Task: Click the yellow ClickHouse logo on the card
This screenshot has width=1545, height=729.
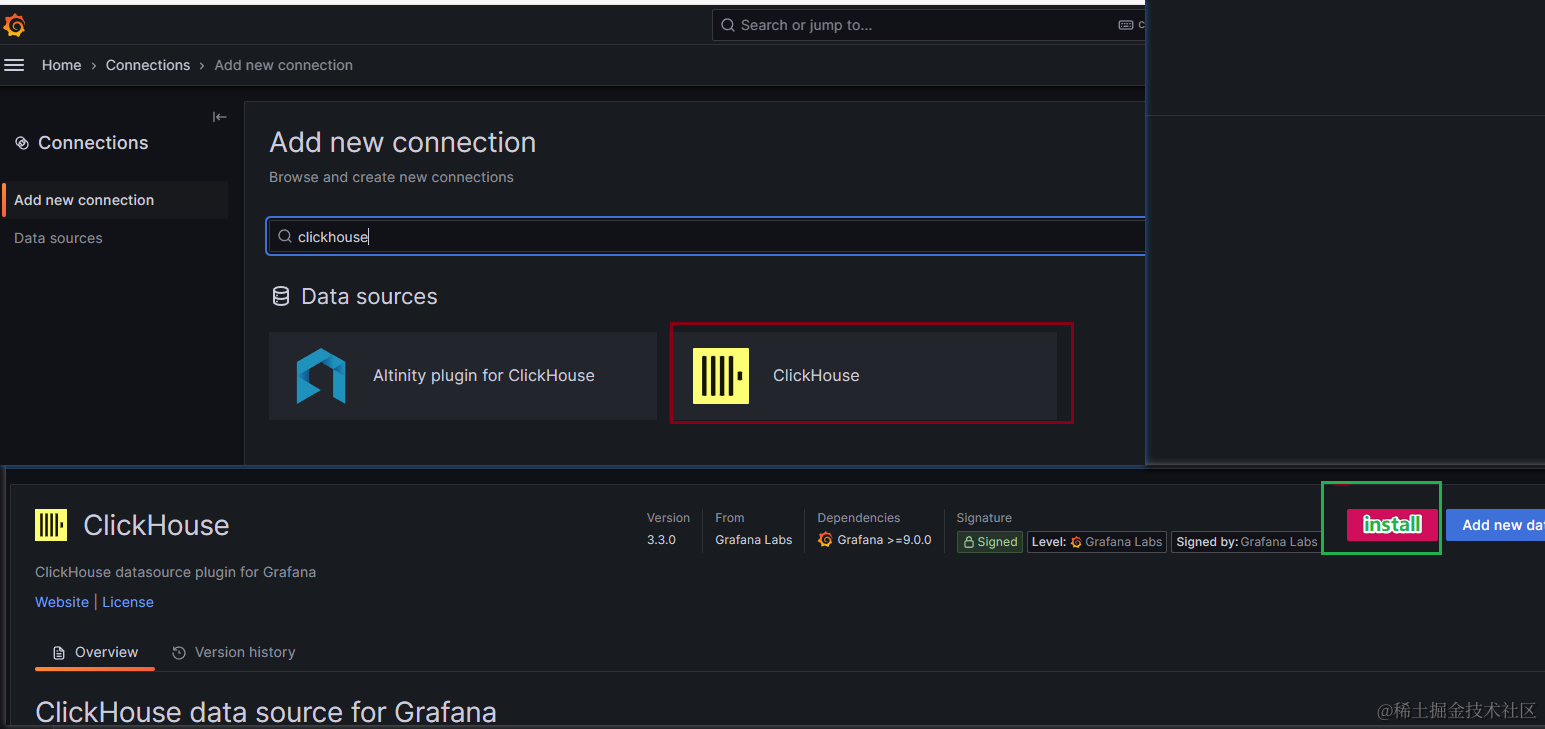Action: (721, 376)
